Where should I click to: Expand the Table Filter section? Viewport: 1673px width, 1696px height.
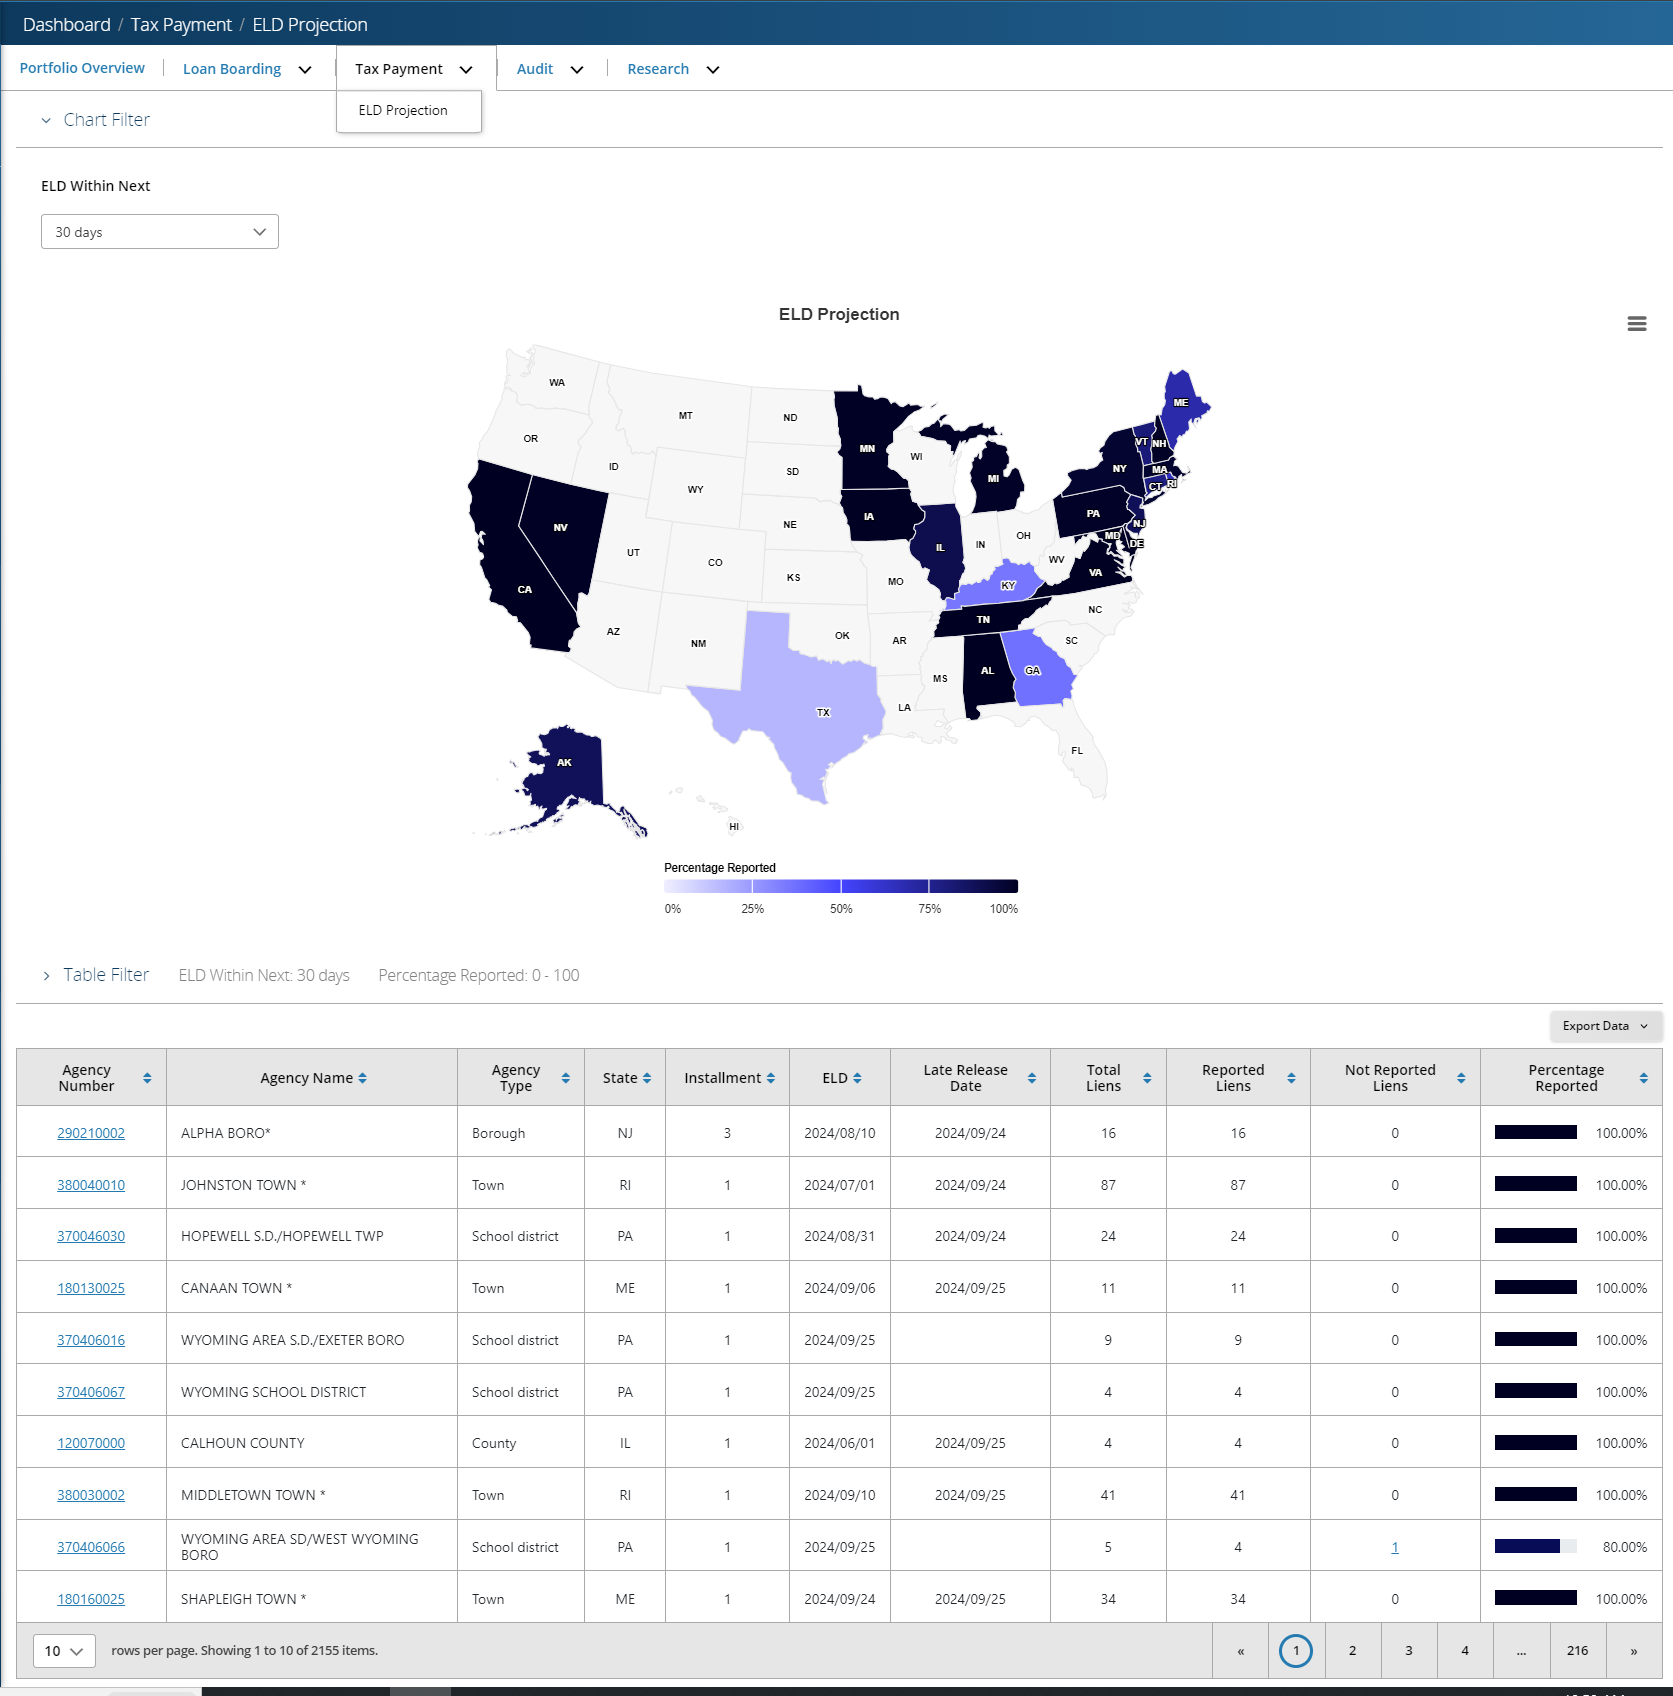point(46,975)
